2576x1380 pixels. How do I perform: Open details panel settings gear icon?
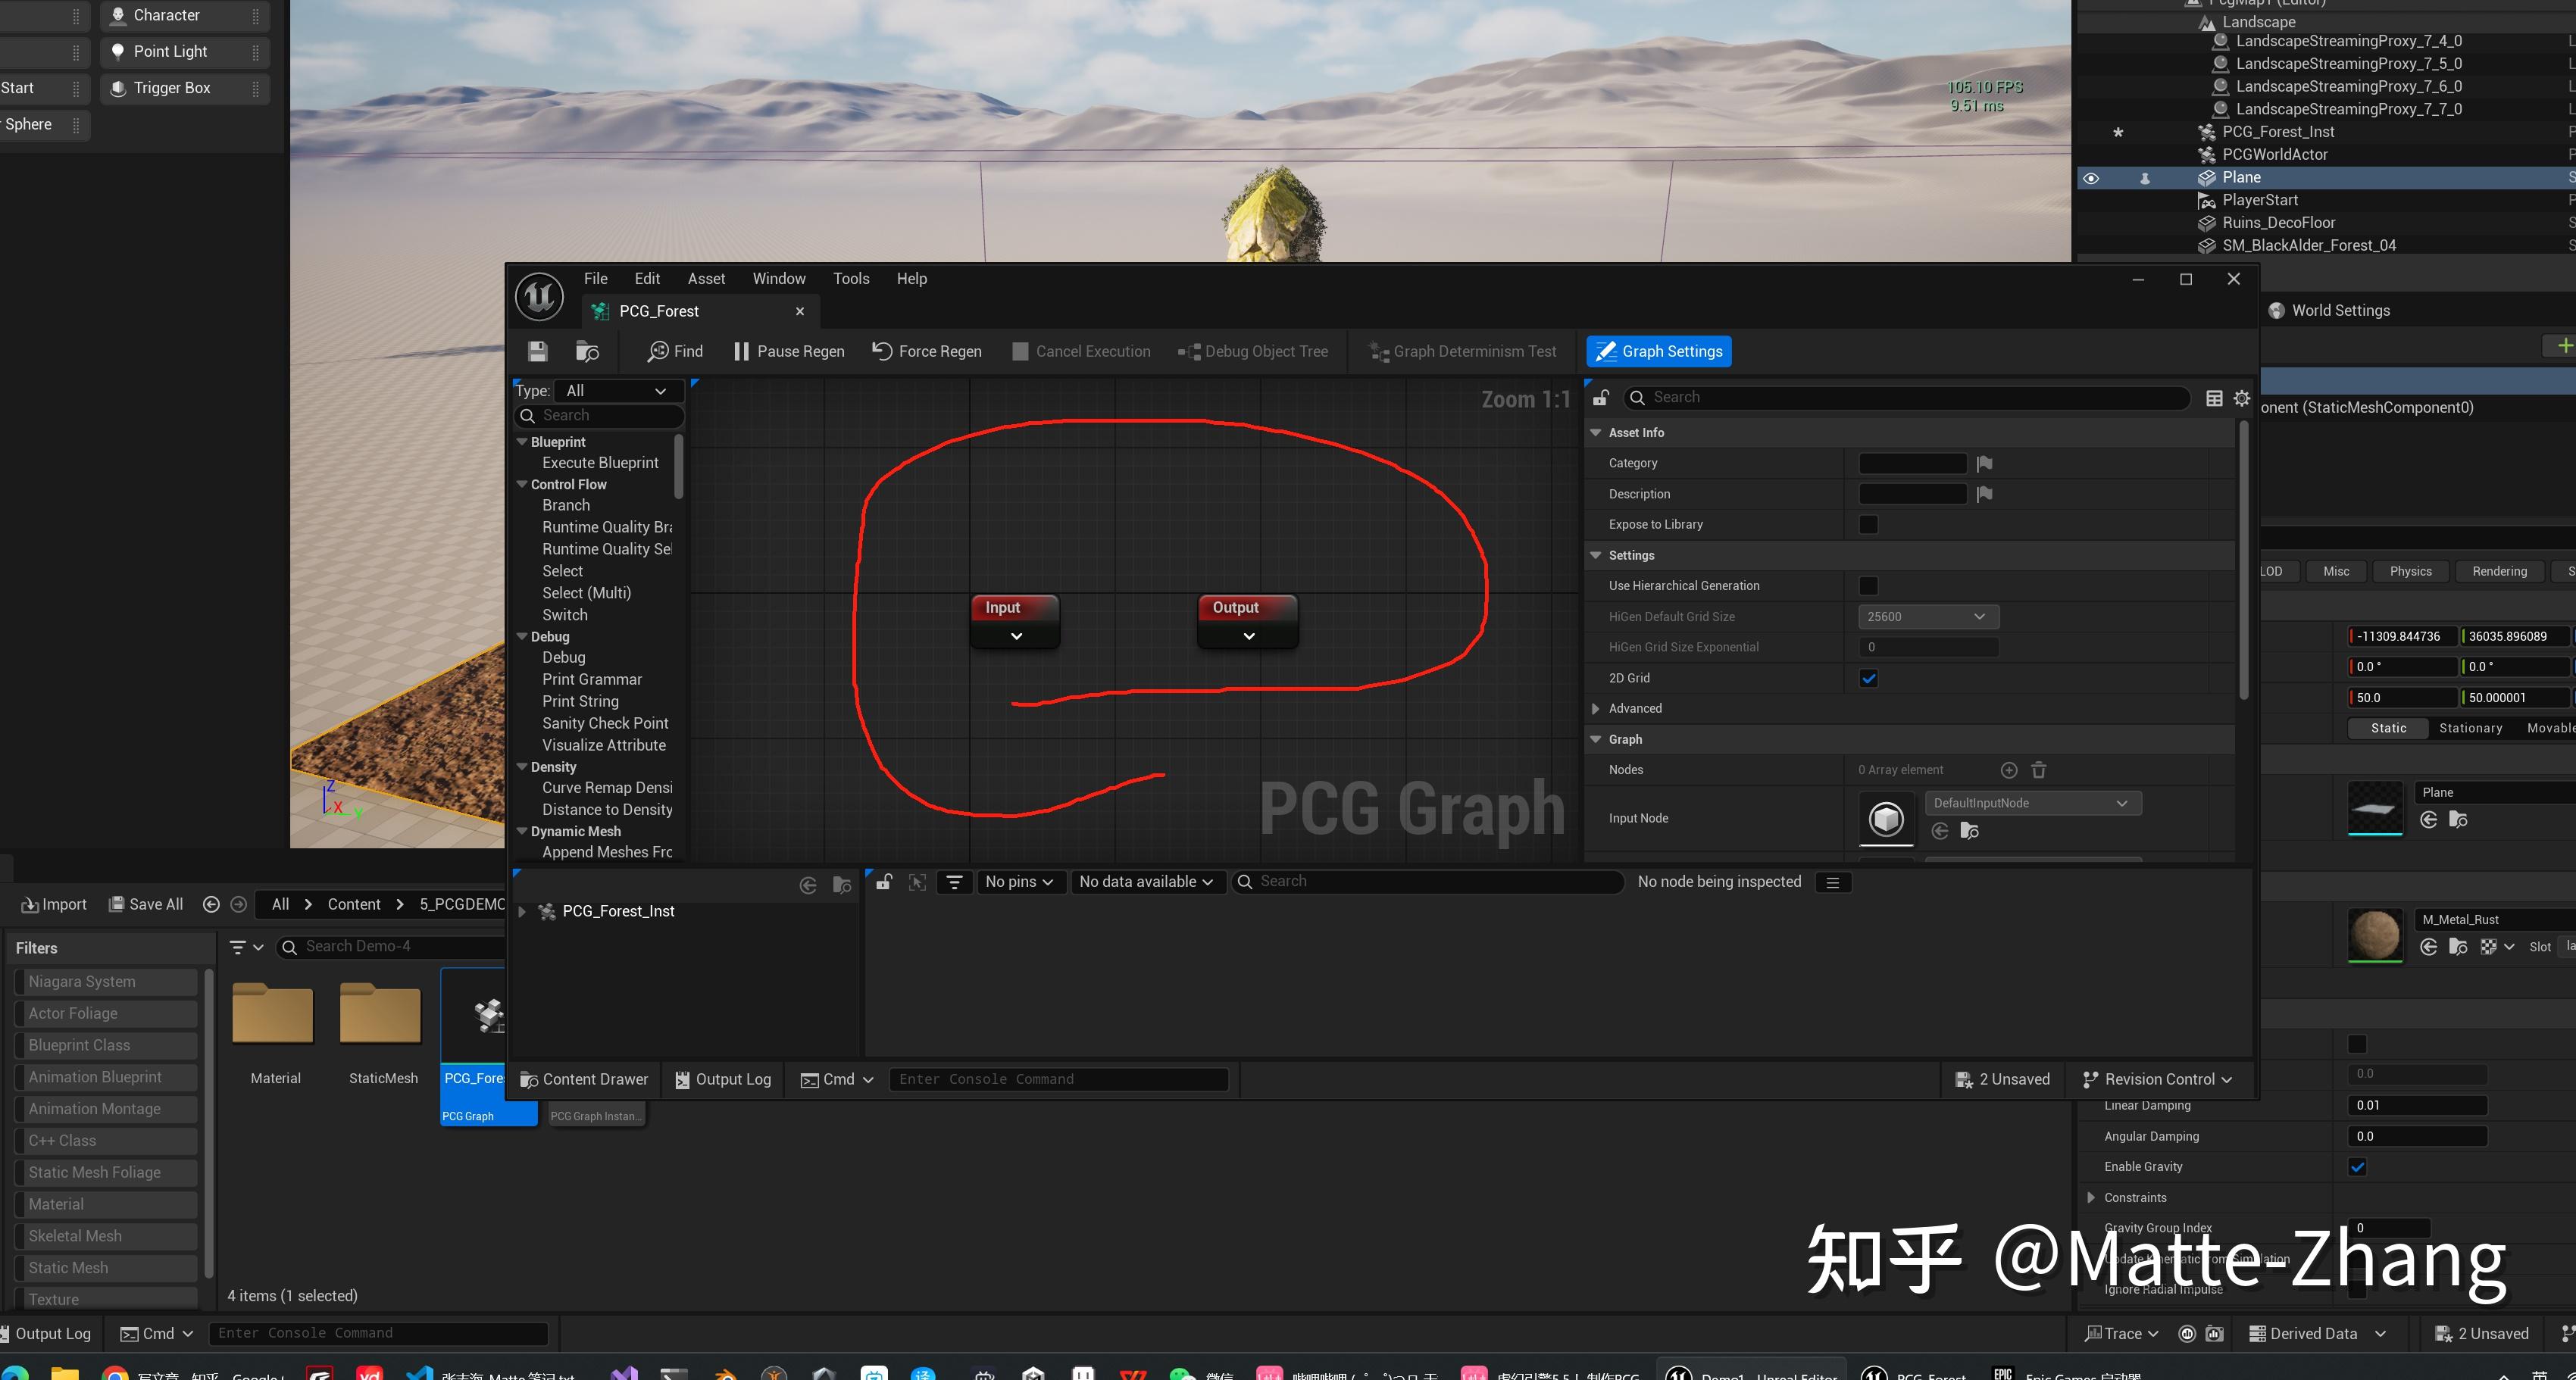2241,398
